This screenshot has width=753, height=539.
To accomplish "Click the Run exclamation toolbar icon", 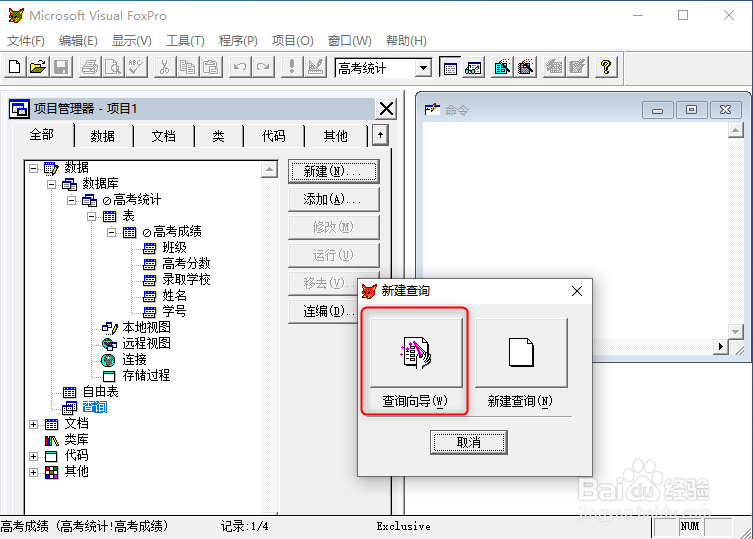I will coord(291,67).
